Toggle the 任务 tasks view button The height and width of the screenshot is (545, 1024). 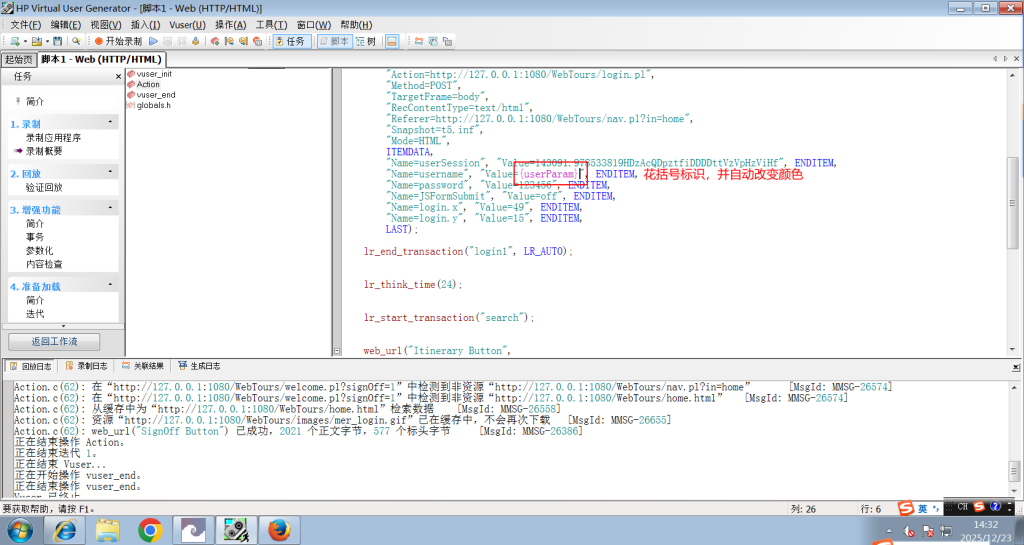pyautogui.click(x=290, y=42)
